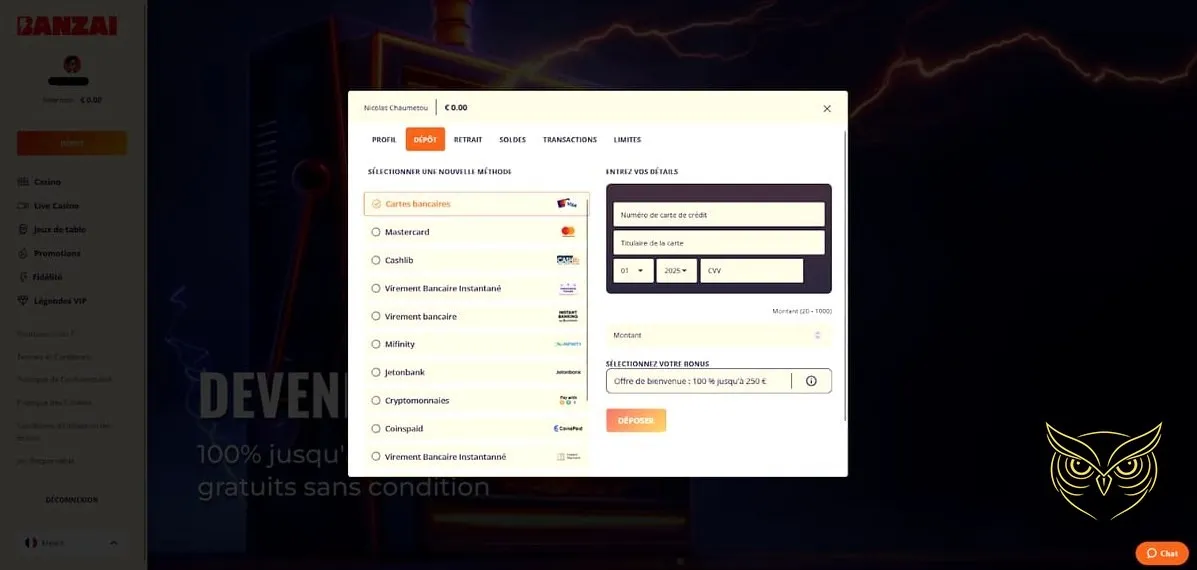Screen dimensions: 1197x570
Task: Click the BANZAI logo
Action: point(67,26)
